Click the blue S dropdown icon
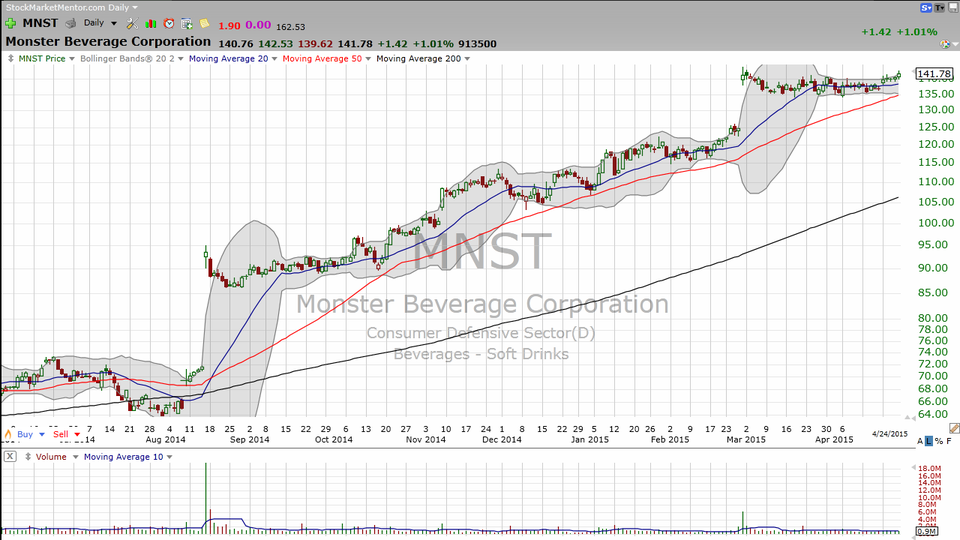The width and height of the screenshot is (960, 540). click(x=926, y=8)
